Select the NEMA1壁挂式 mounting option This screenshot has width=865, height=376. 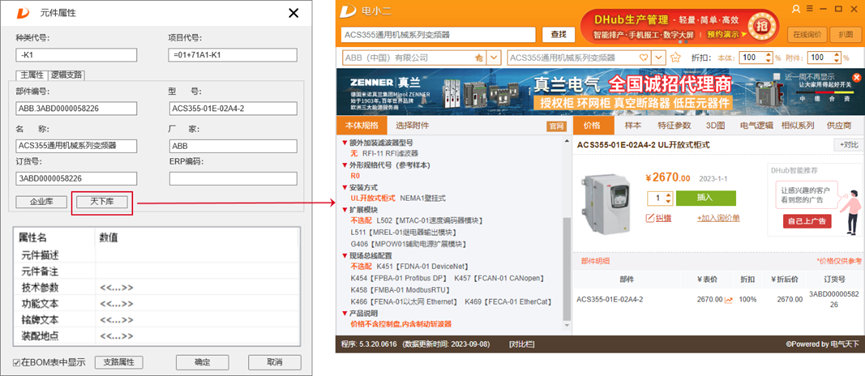(x=423, y=198)
